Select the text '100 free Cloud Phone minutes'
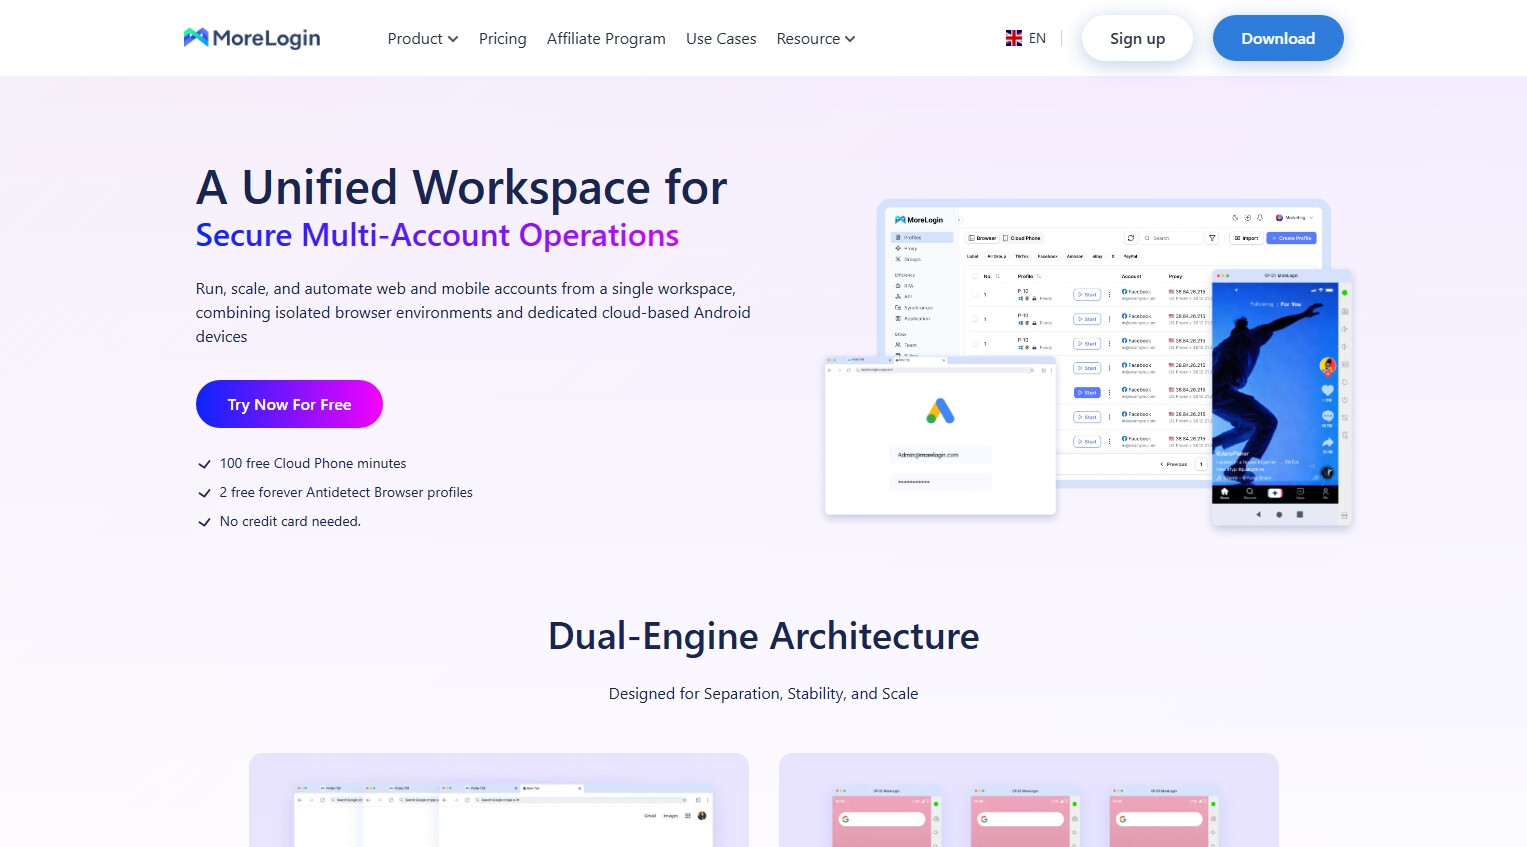The width and height of the screenshot is (1527, 847). click(x=313, y=463)
